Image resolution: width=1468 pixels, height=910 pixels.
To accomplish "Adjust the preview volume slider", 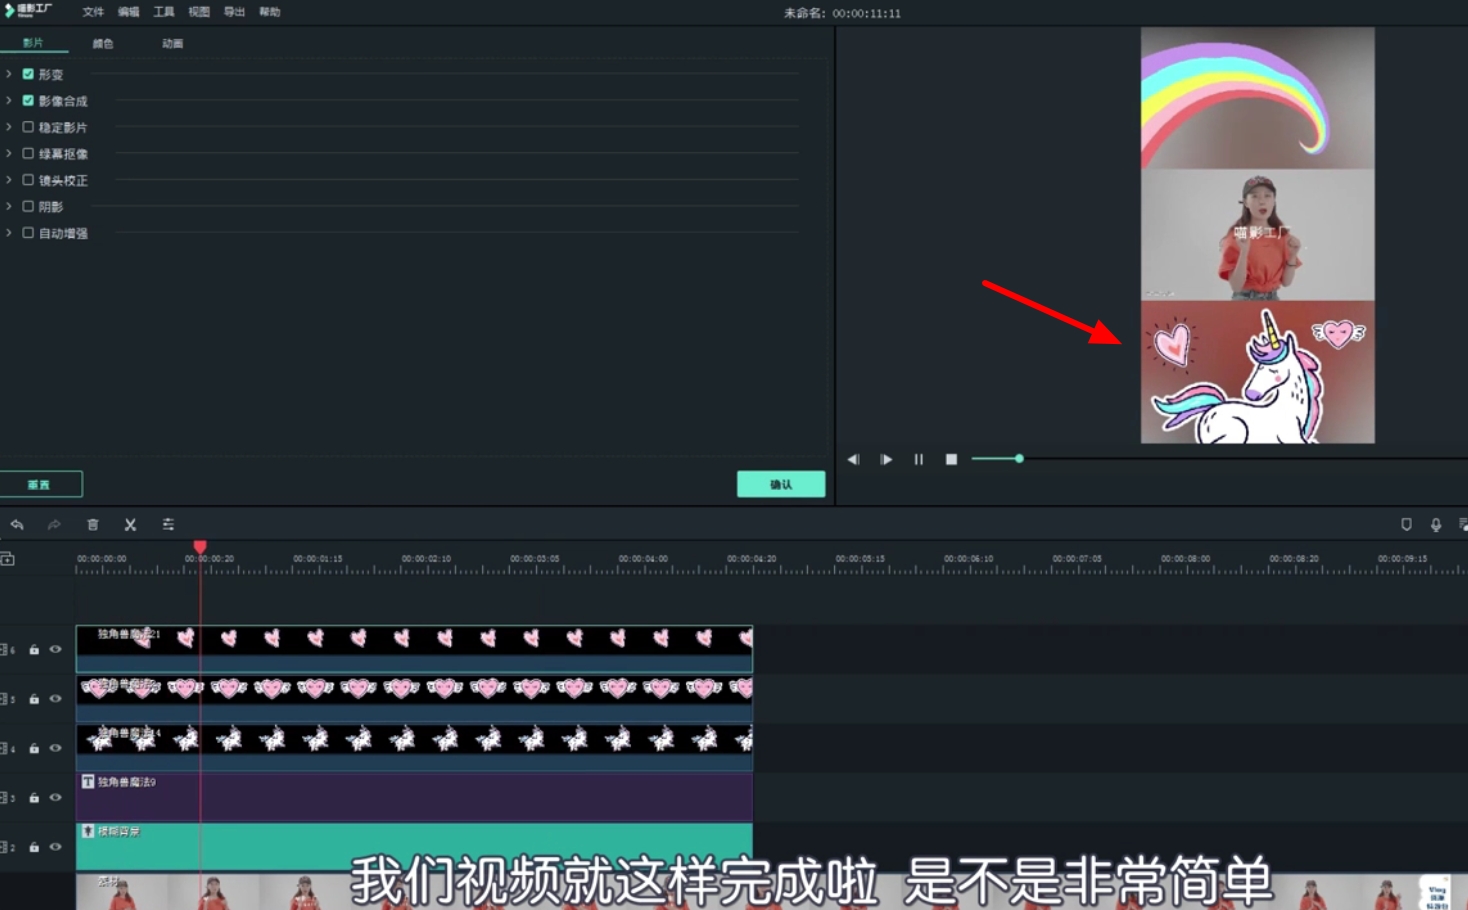I will pyautogui.click(x=1019, y=458).
